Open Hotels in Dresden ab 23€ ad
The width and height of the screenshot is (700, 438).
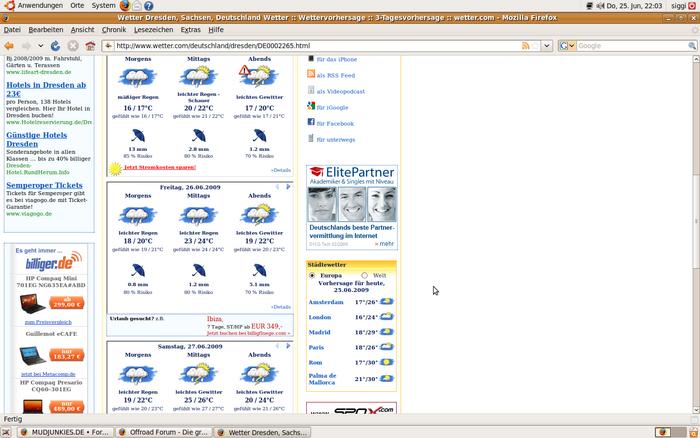pyautogui.click(x=46, y=89)
